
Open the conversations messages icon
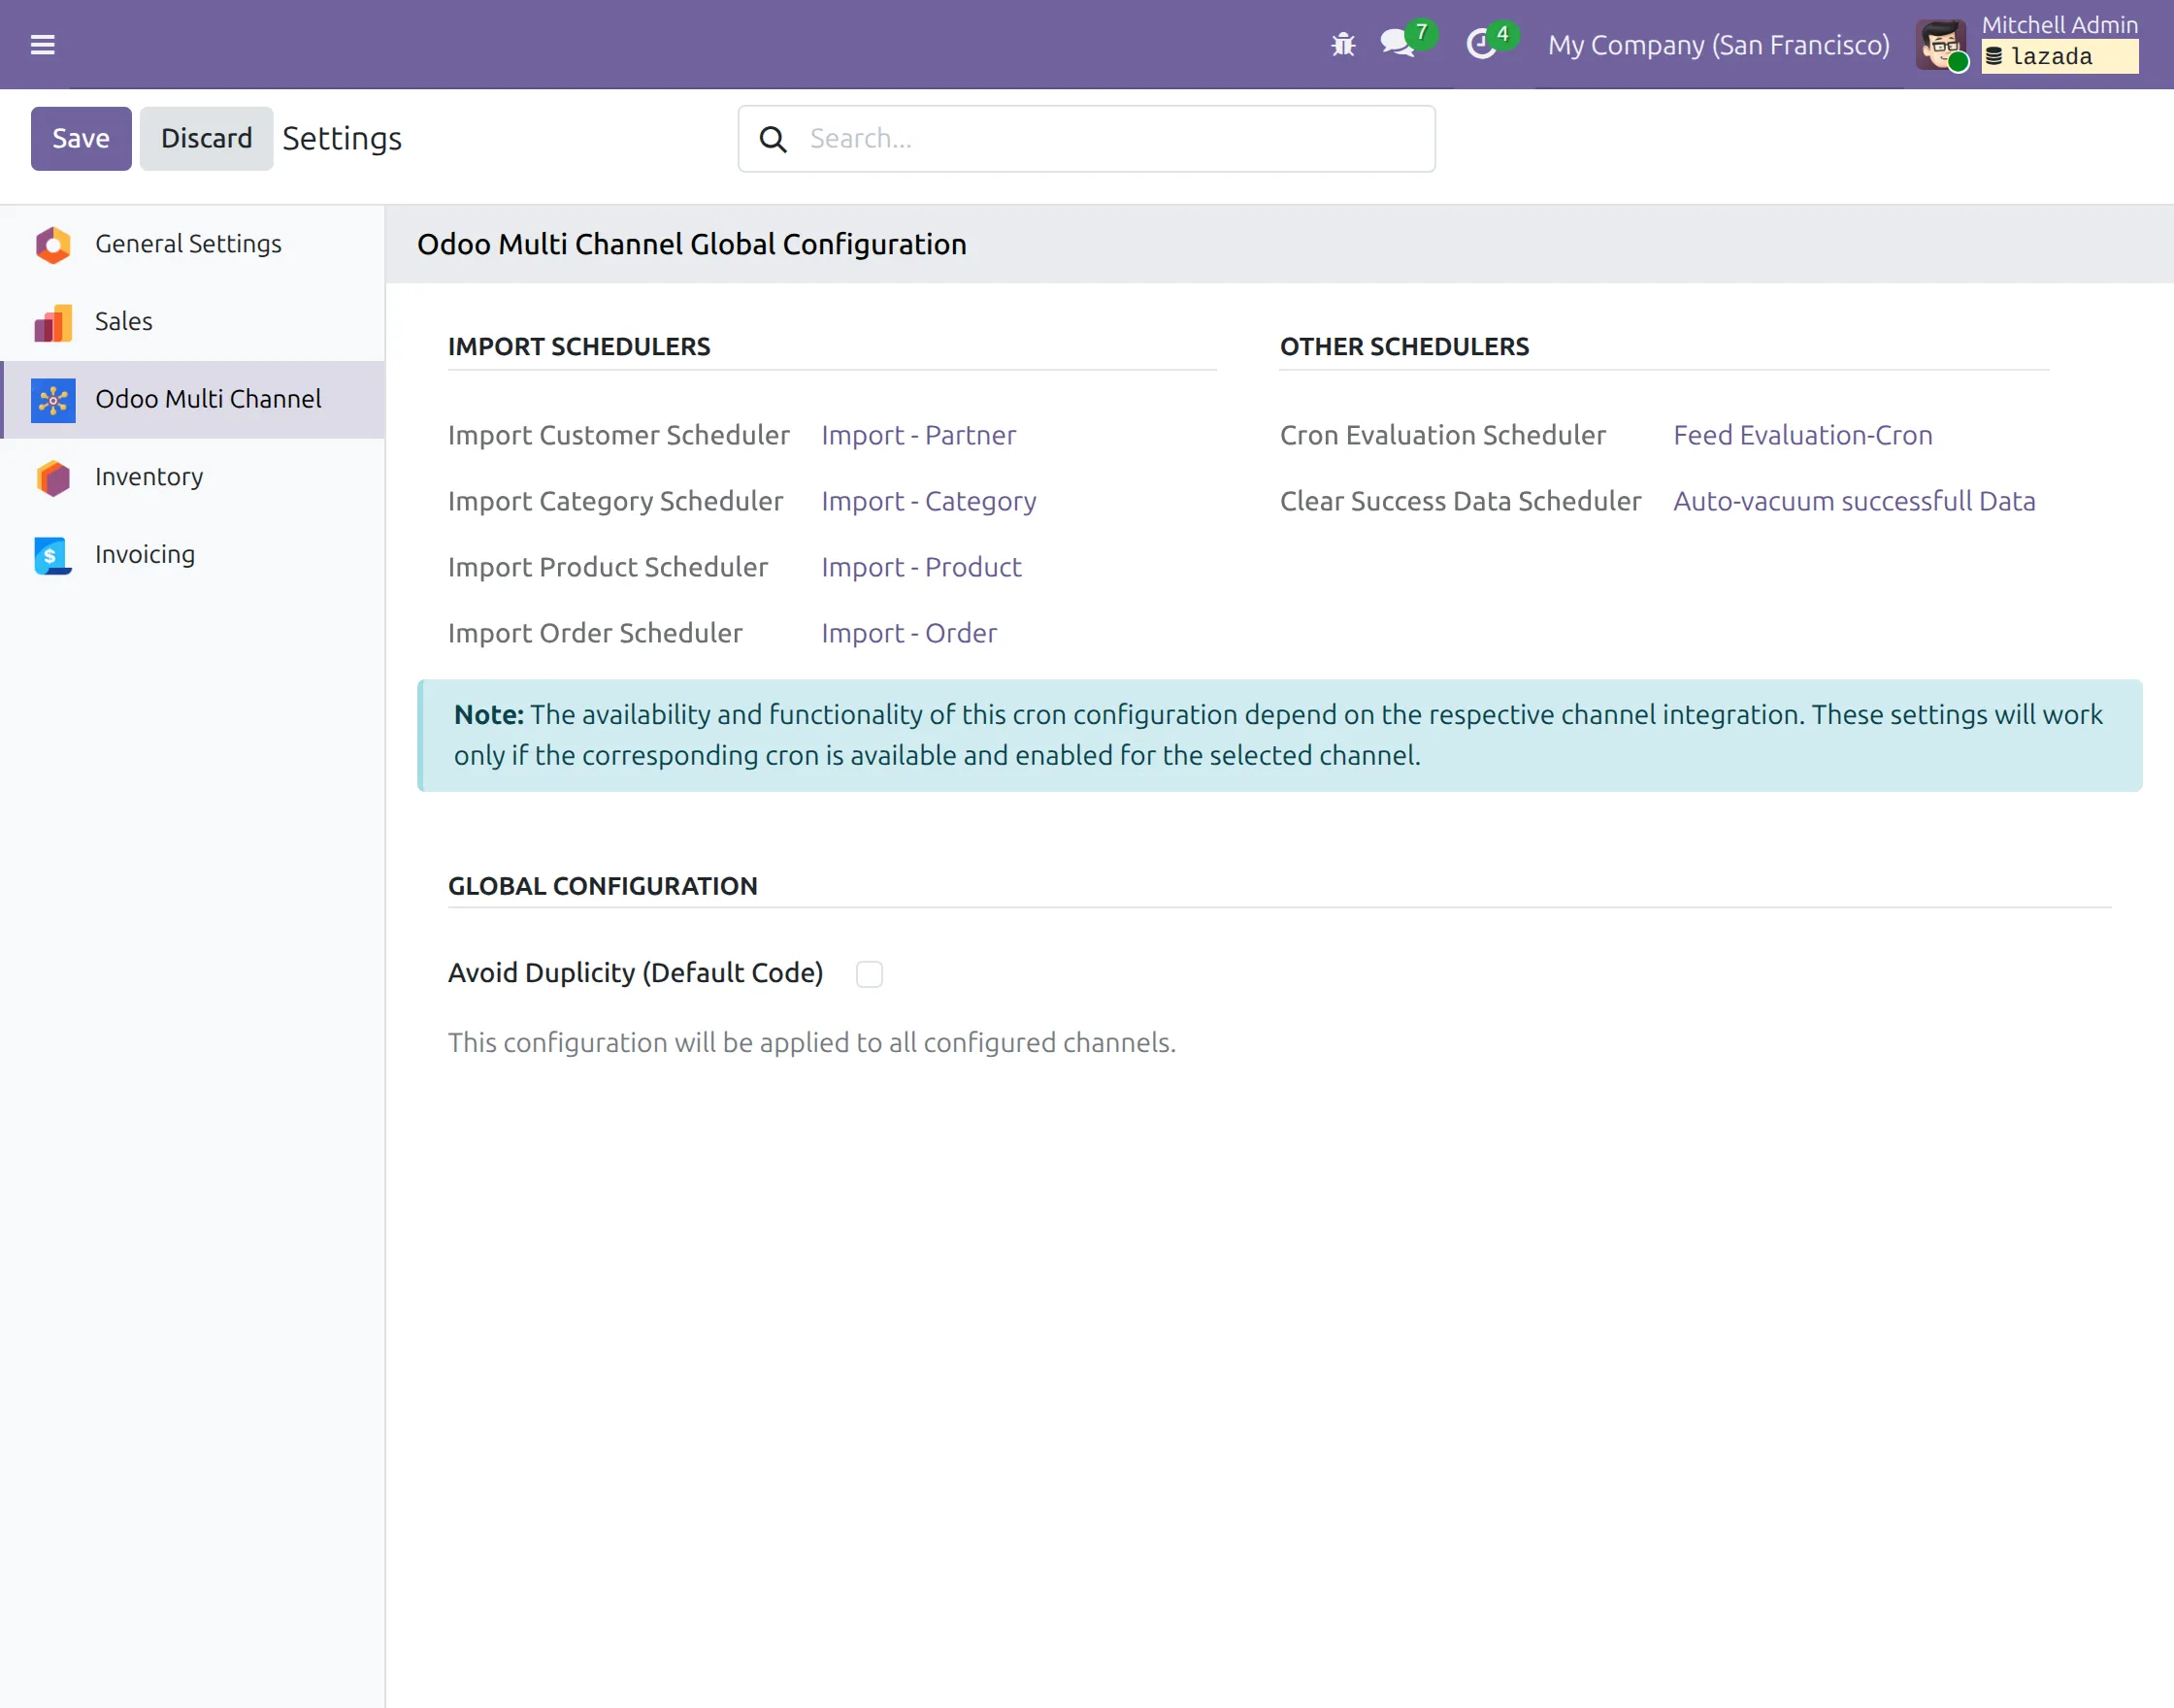point(1397,43)
